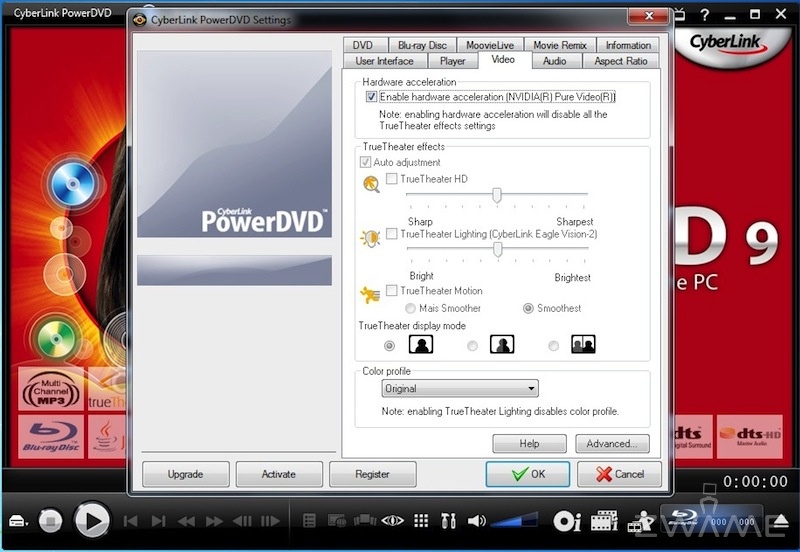The width and height of the screenshot is (800, 552).
Task: Switch to the MoovieLive tab
Action: click(490, 45)
